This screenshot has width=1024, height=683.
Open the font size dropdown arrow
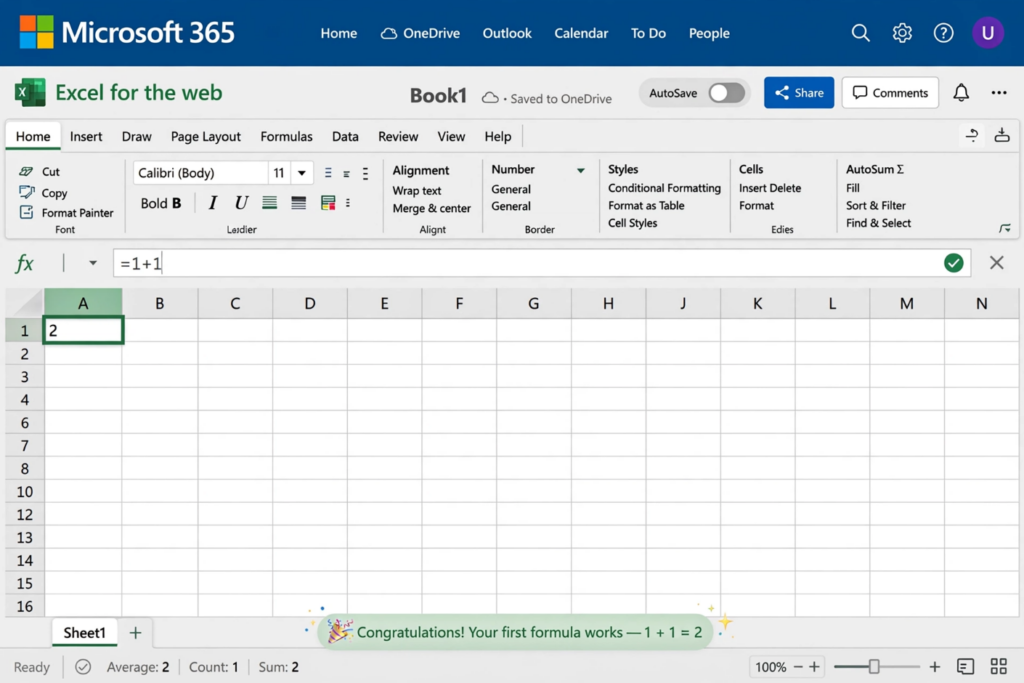(302, 173)
